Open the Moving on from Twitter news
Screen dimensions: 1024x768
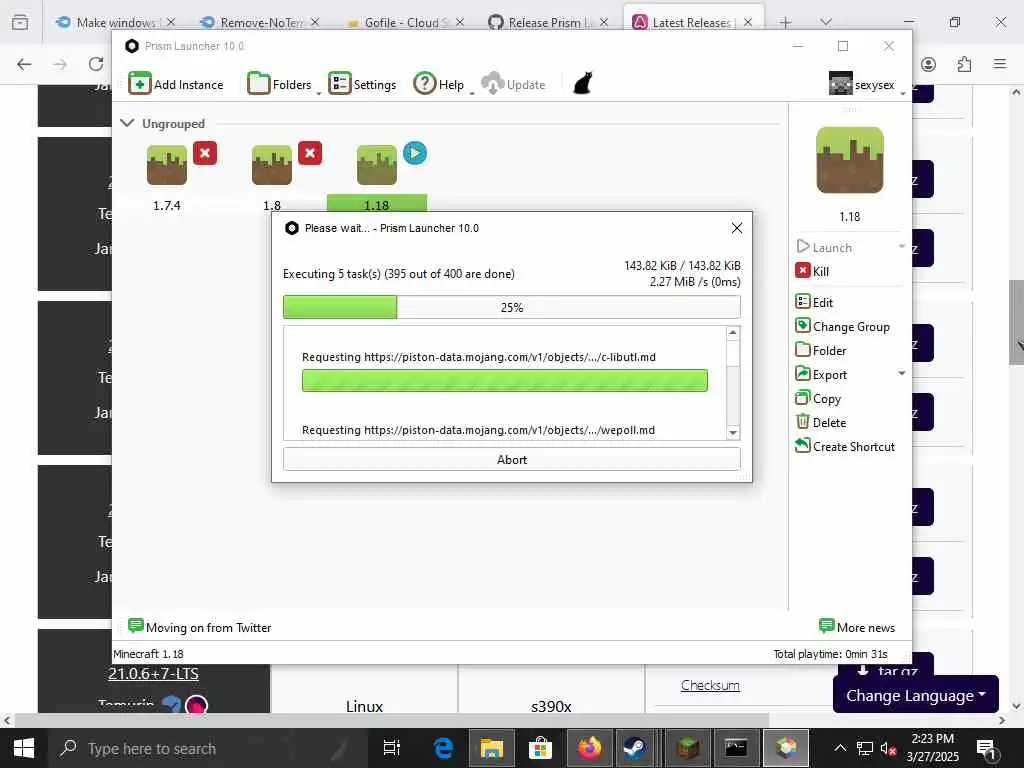coord(200,627)
